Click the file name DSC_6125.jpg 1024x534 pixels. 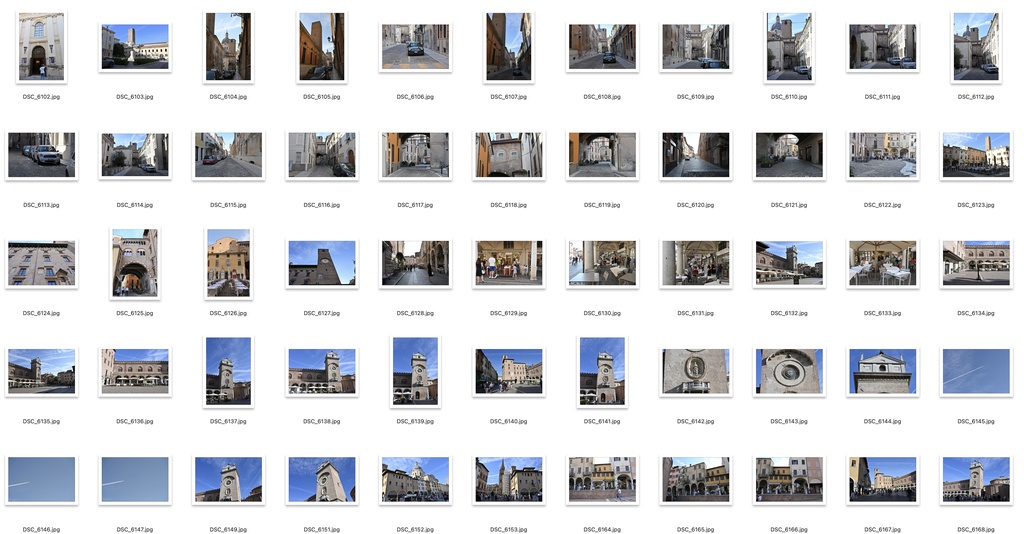[x=135, y=313]
